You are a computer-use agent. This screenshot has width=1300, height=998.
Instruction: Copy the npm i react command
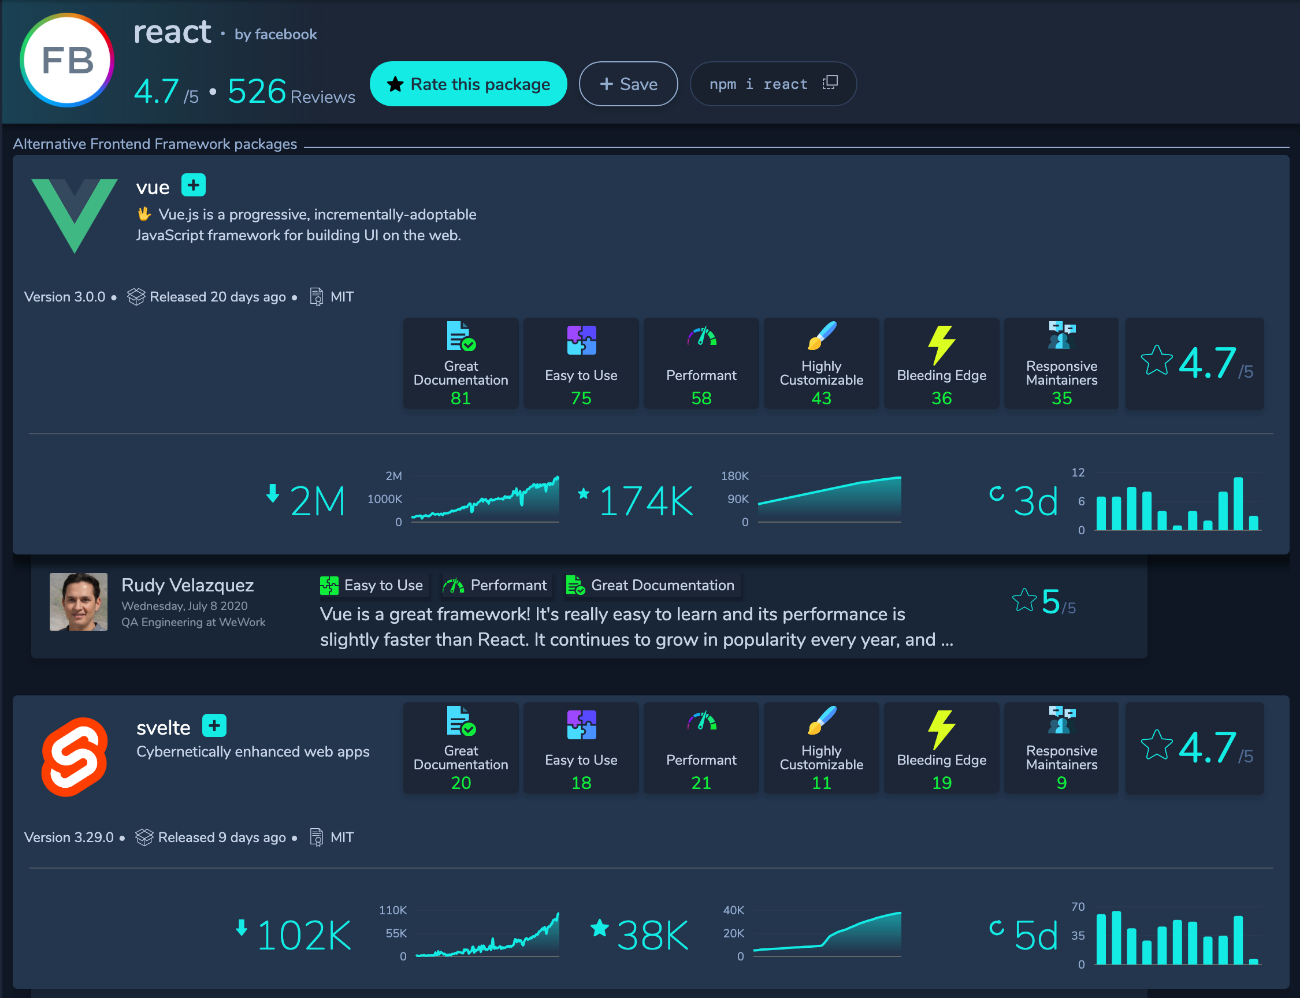point(830,83)
